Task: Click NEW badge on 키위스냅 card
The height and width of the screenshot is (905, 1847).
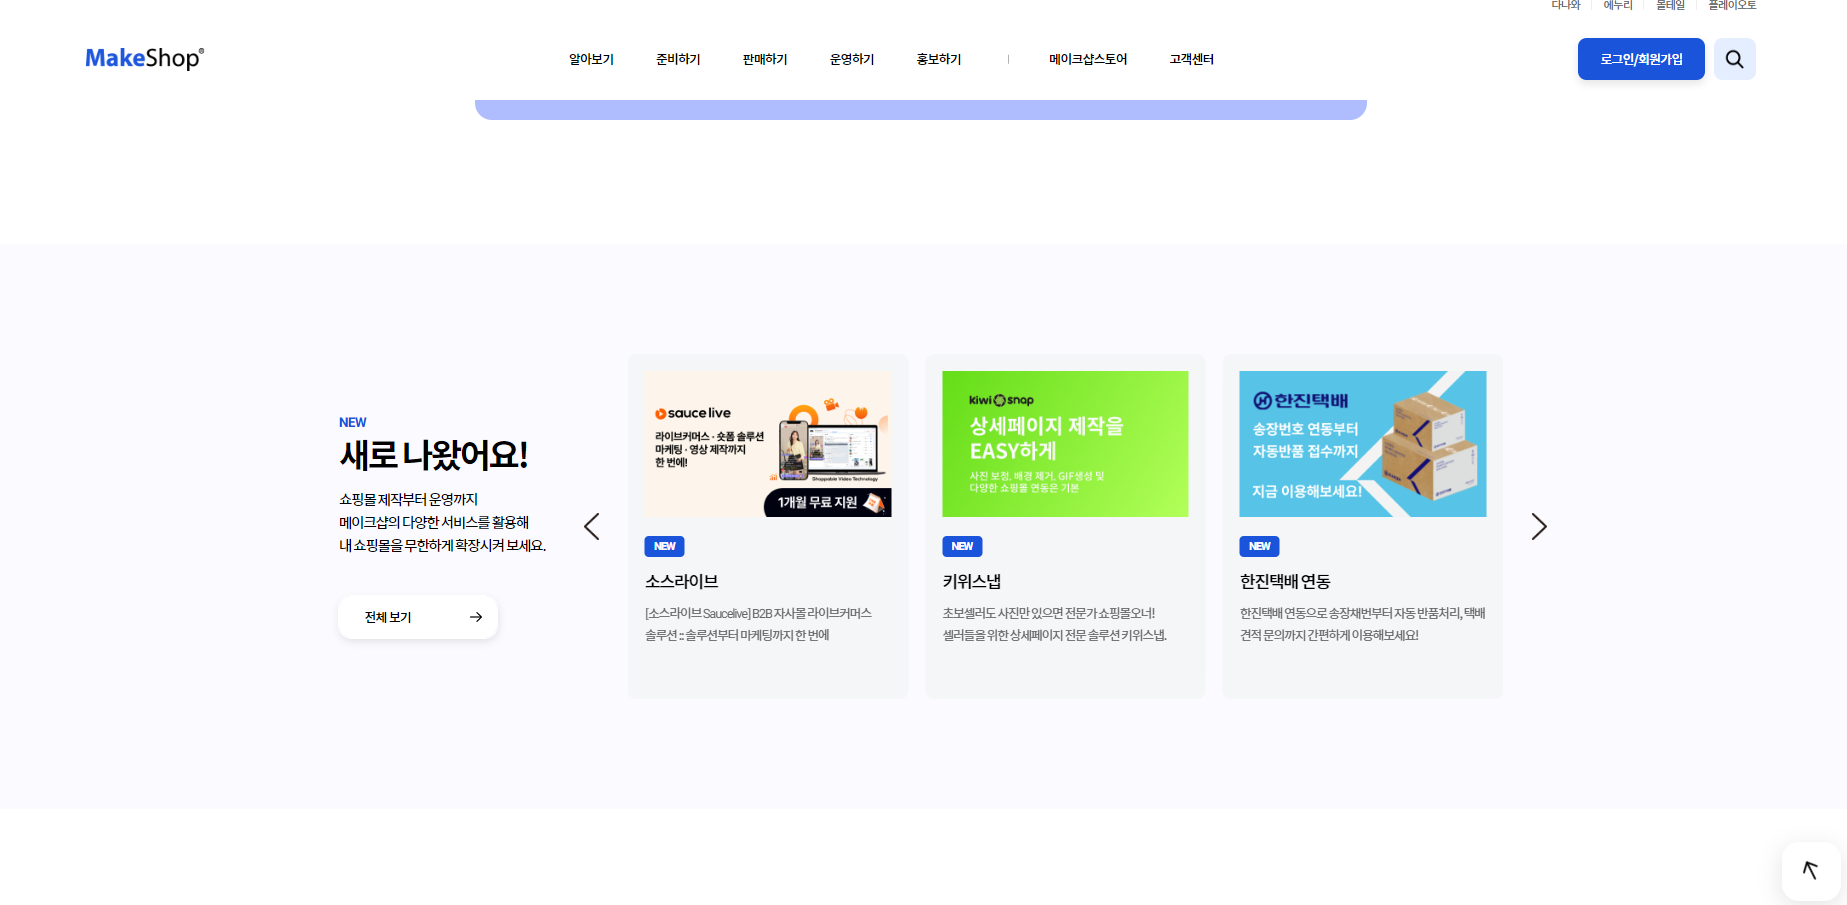Action: click(962, 546)
